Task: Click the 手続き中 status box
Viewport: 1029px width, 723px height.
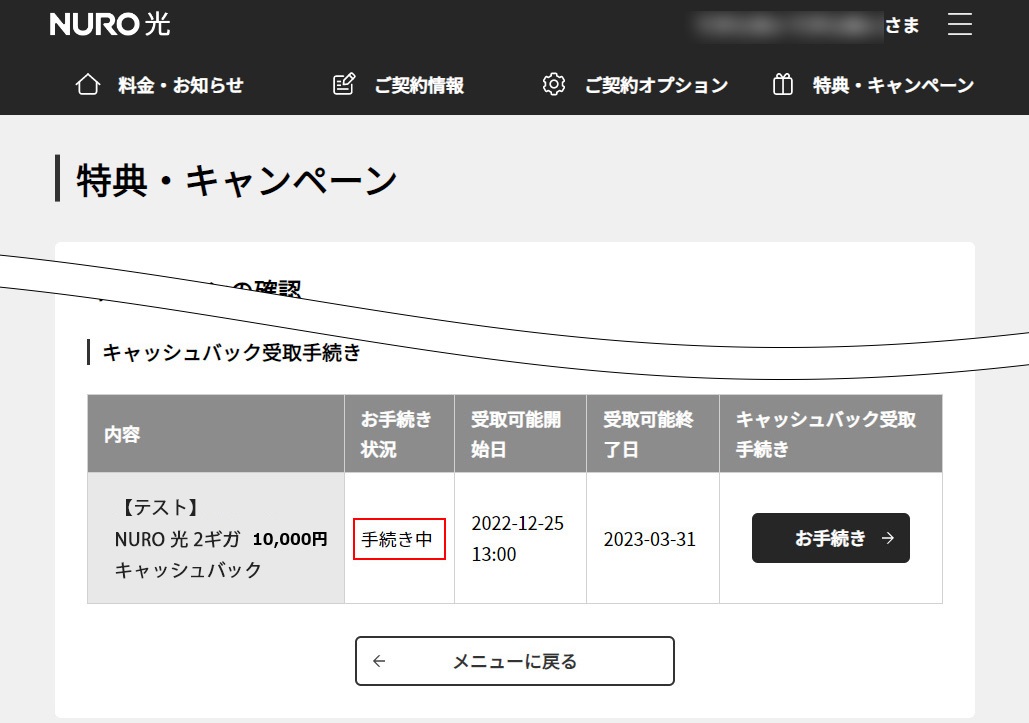Action: 399,538
